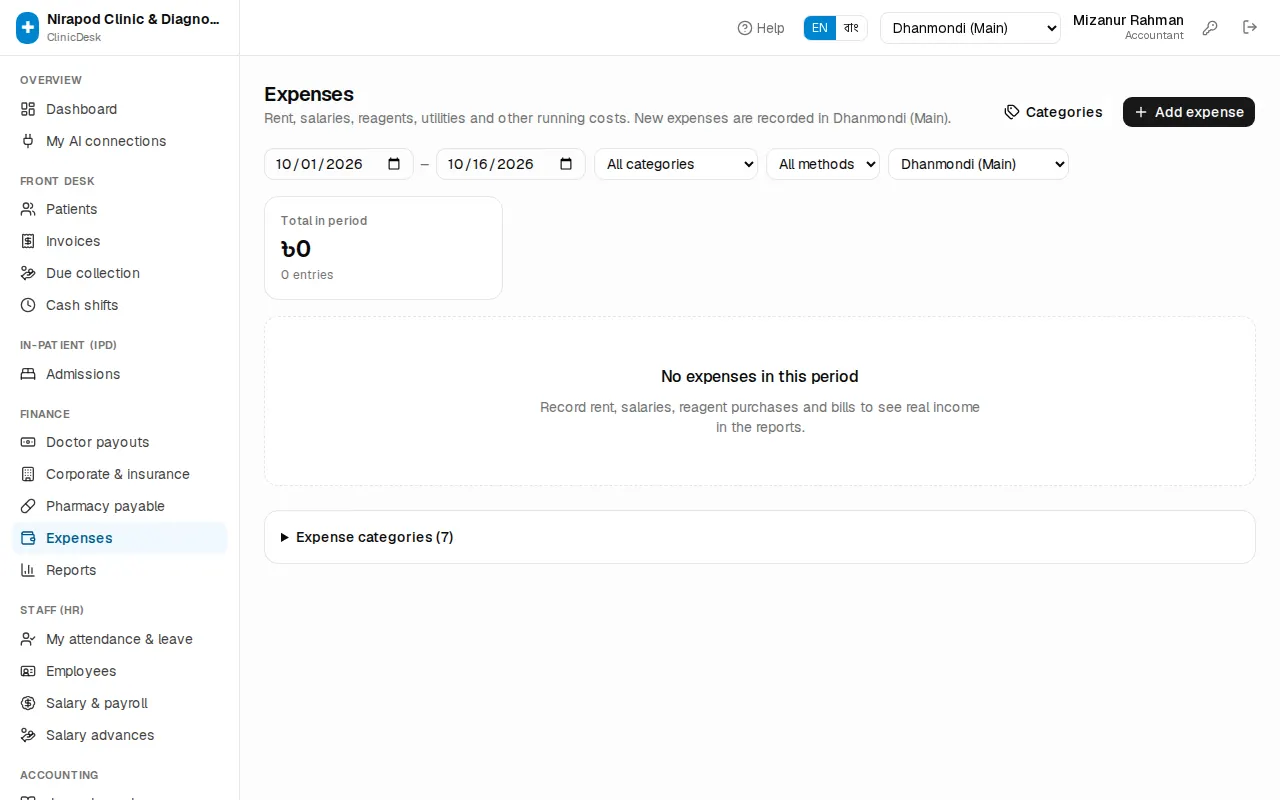Click the plug icon for My AI connections
This screenshot has height=800, width=1280.
click(28, 141)
